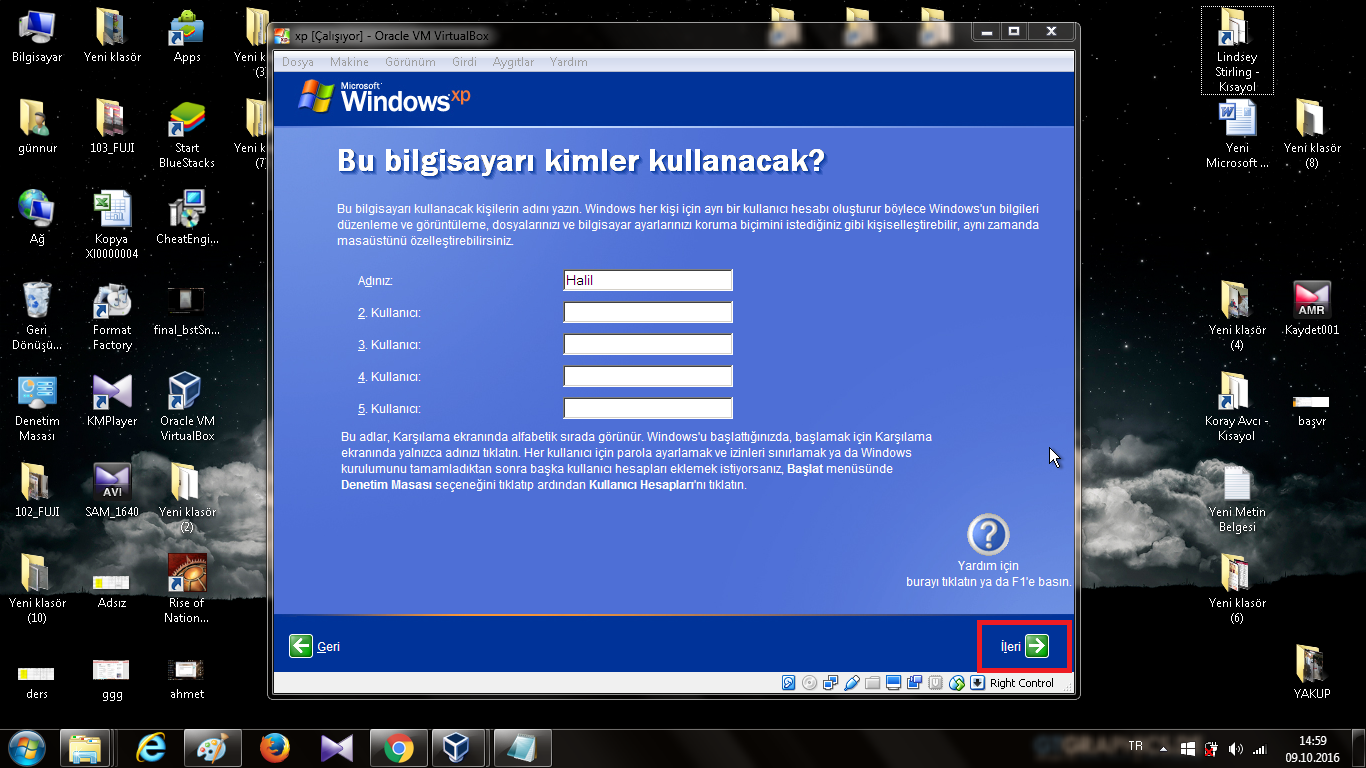Select the Lindsey Stirling - Kısayol shortcut icon
The width and height of the screenshot is (1366, 768).
(1237, 51)
